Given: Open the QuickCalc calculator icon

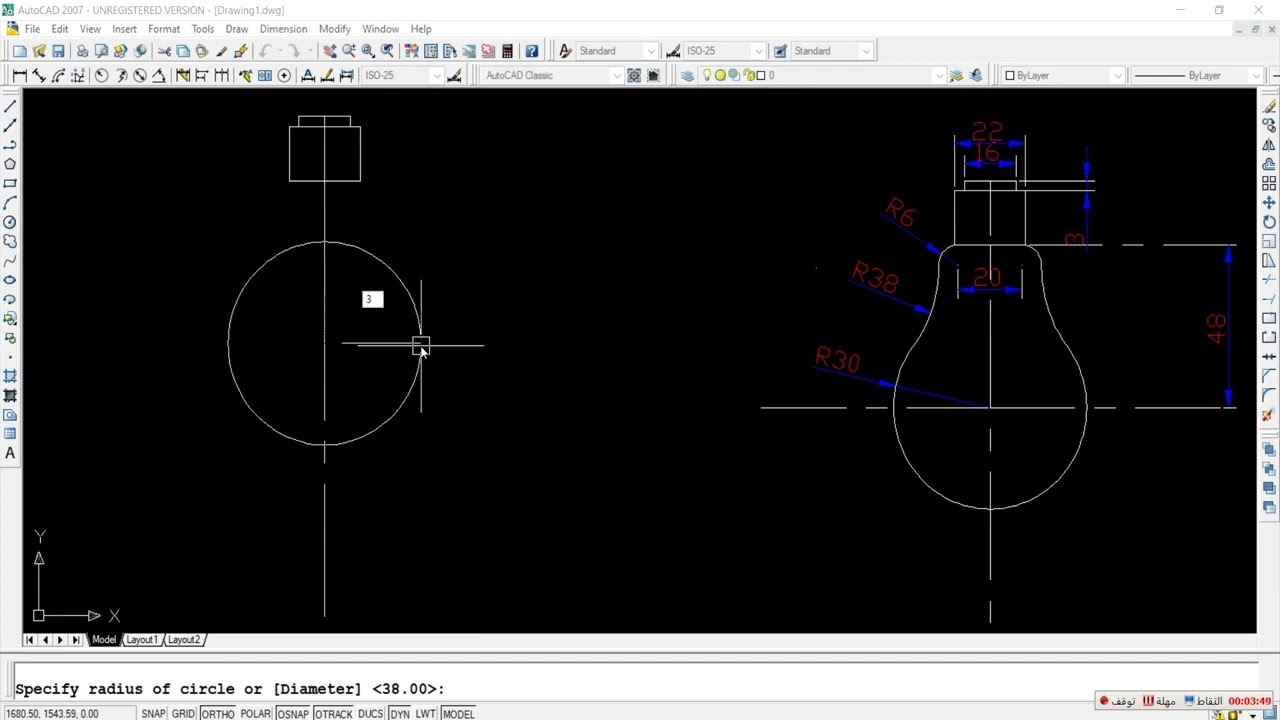Looking at the screenshot, I should point(507,51).
